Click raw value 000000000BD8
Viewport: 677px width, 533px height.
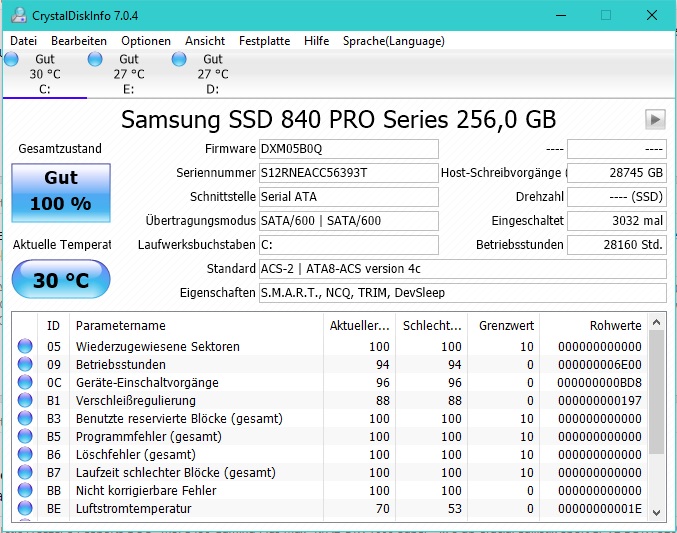[600, 383]
